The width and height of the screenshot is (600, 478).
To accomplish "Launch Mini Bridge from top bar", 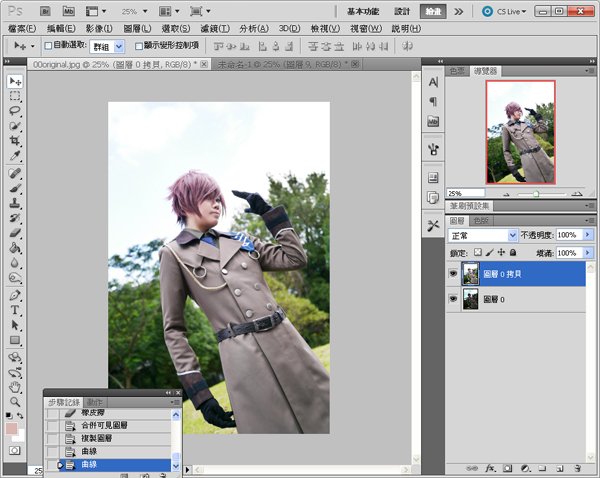I will (68, 11).
